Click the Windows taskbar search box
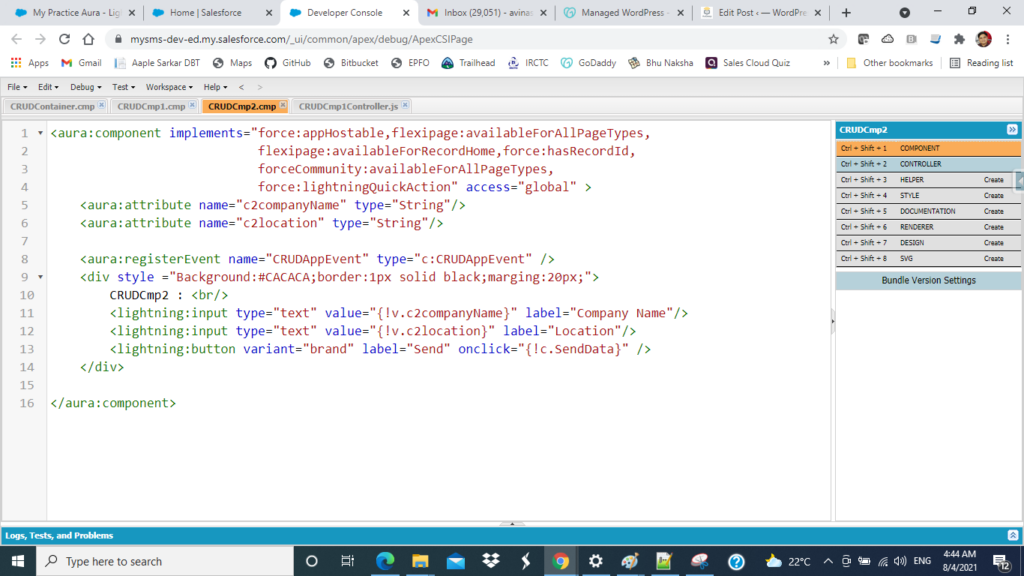This screenshot has width=1024, height=576. [165, 561]
